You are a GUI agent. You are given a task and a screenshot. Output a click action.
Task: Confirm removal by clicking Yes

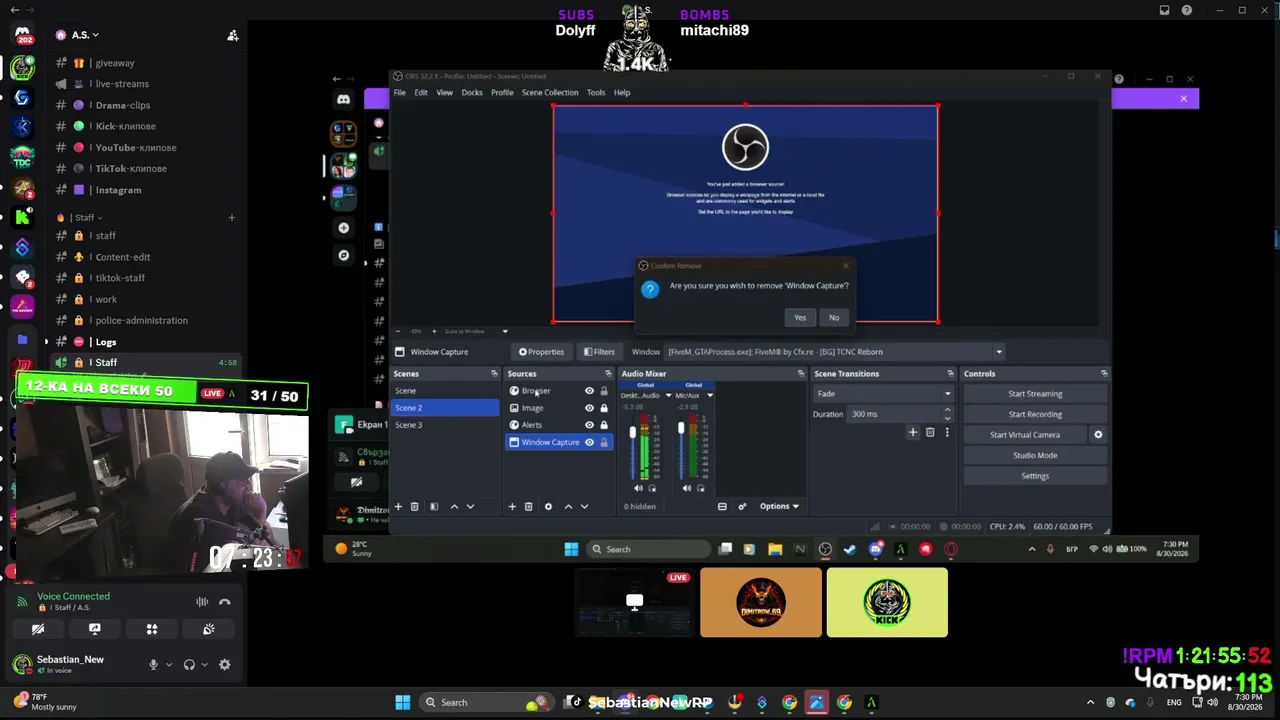point(800,317)
